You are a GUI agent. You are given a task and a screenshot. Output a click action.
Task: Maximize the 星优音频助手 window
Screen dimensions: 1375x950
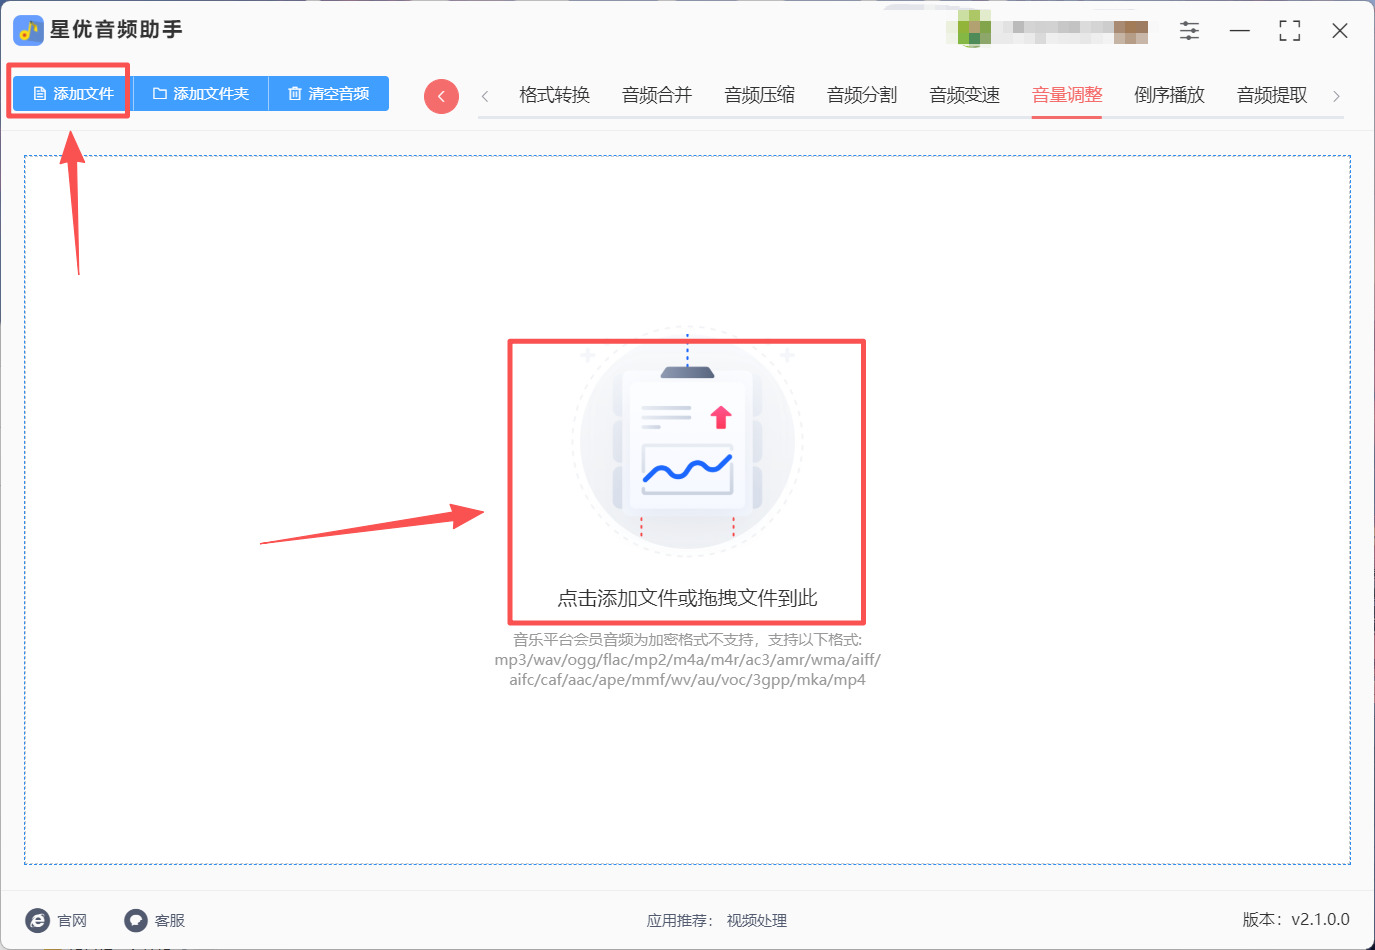click(x=1290, y=31)
